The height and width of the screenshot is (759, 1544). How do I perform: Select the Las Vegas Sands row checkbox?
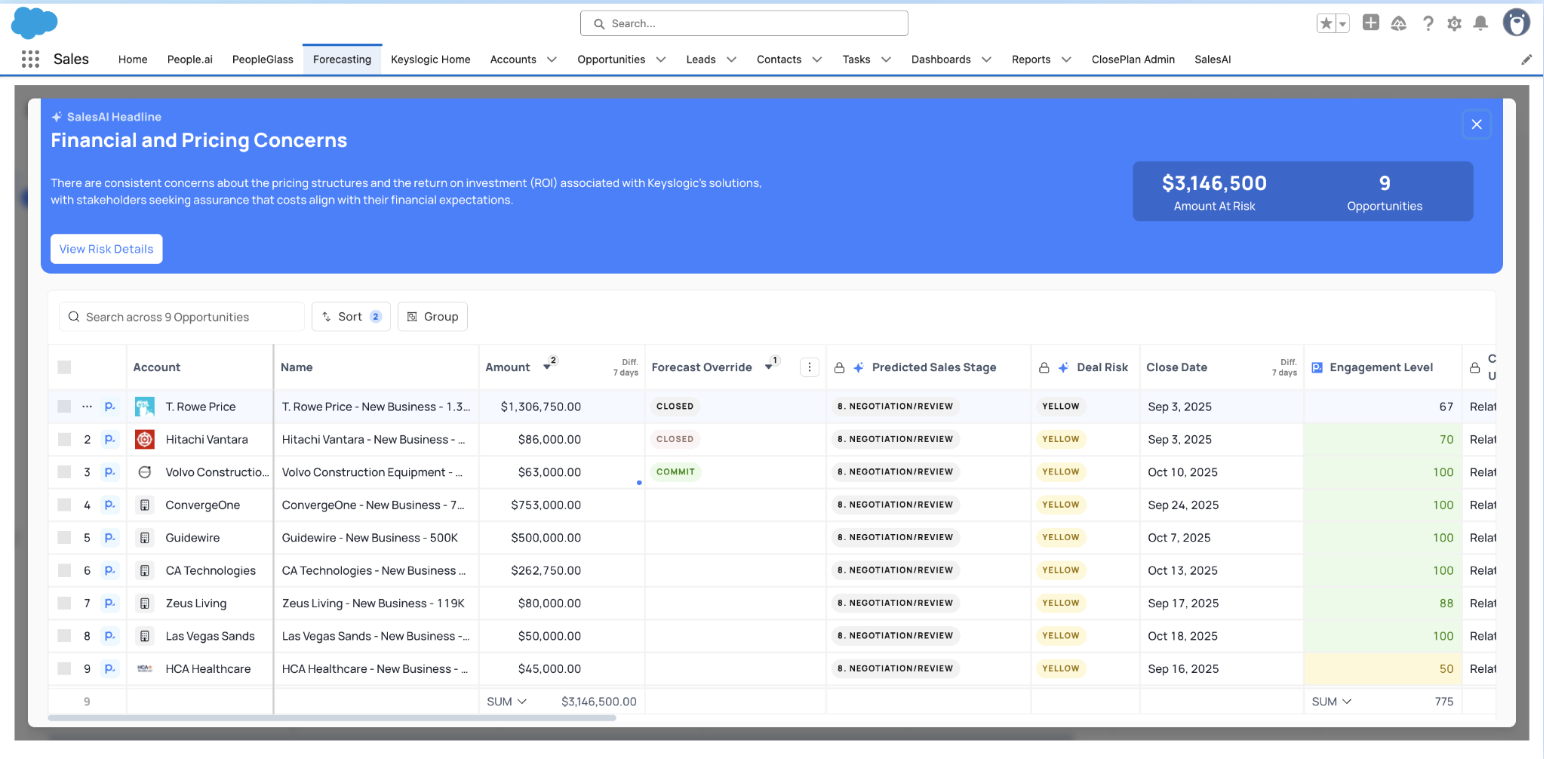pos(64,636)
